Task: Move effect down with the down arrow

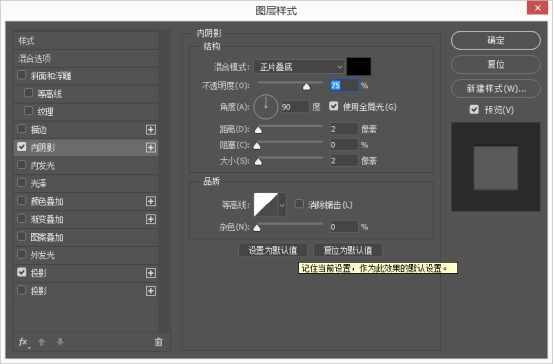Action: pos(60,342)
